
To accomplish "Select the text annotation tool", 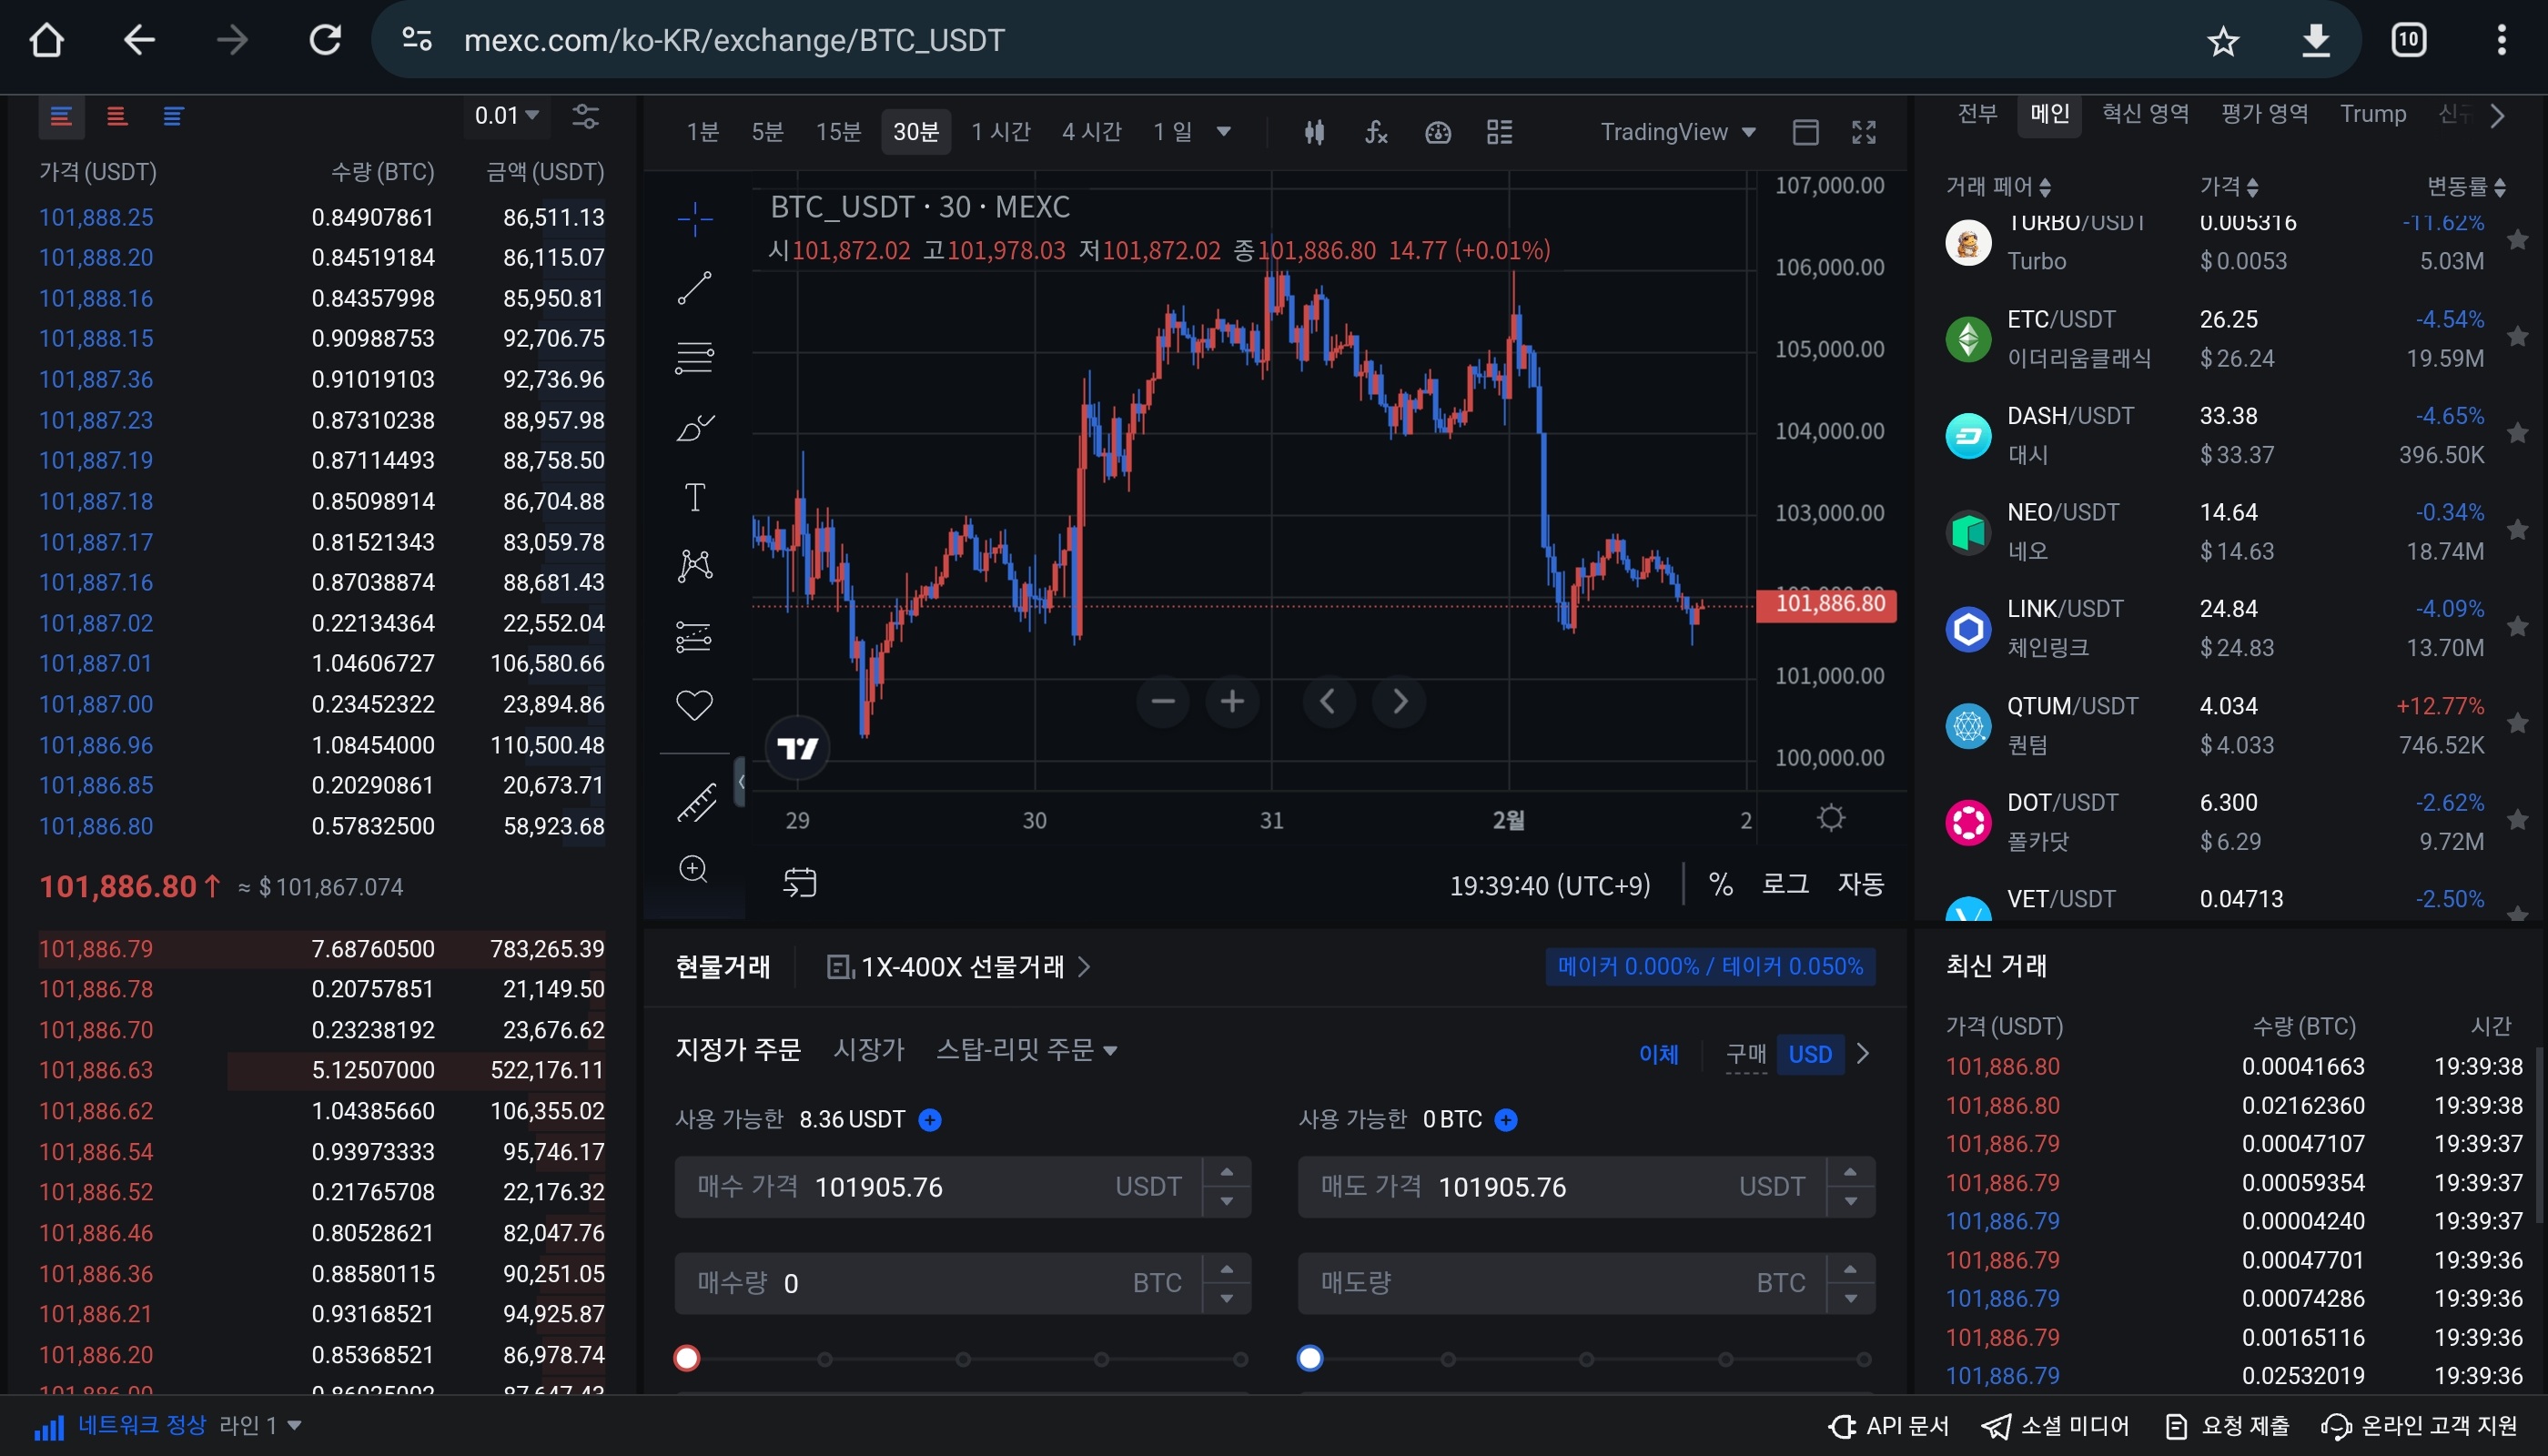I will (694, 497).
